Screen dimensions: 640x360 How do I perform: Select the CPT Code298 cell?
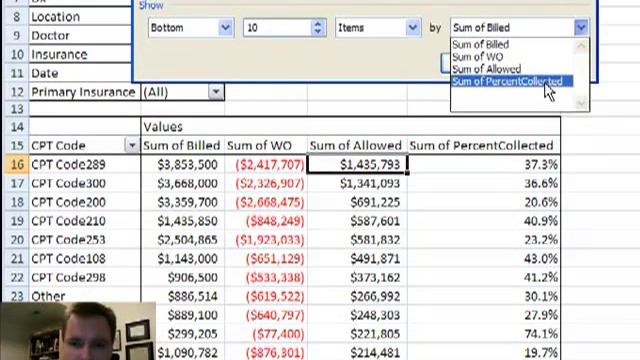tap(84, 277)
